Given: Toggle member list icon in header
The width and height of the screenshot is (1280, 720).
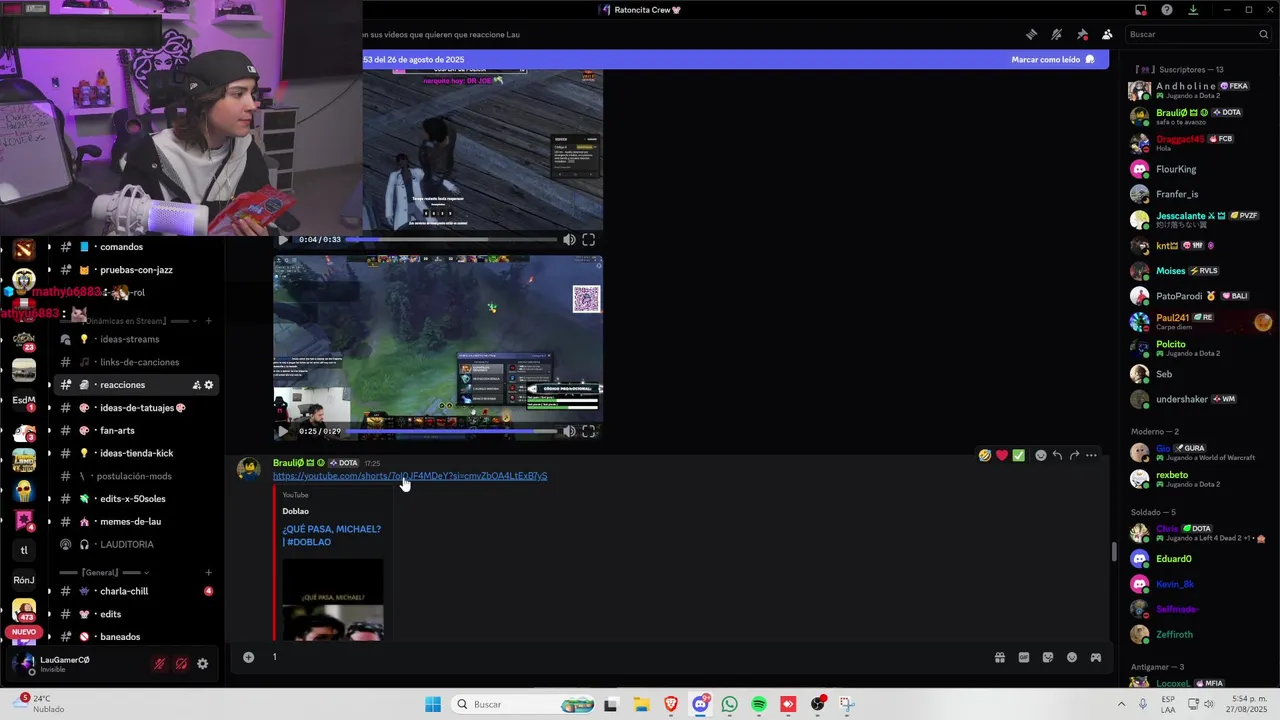Looking at the screenshot, I should tap(1107, 34).
